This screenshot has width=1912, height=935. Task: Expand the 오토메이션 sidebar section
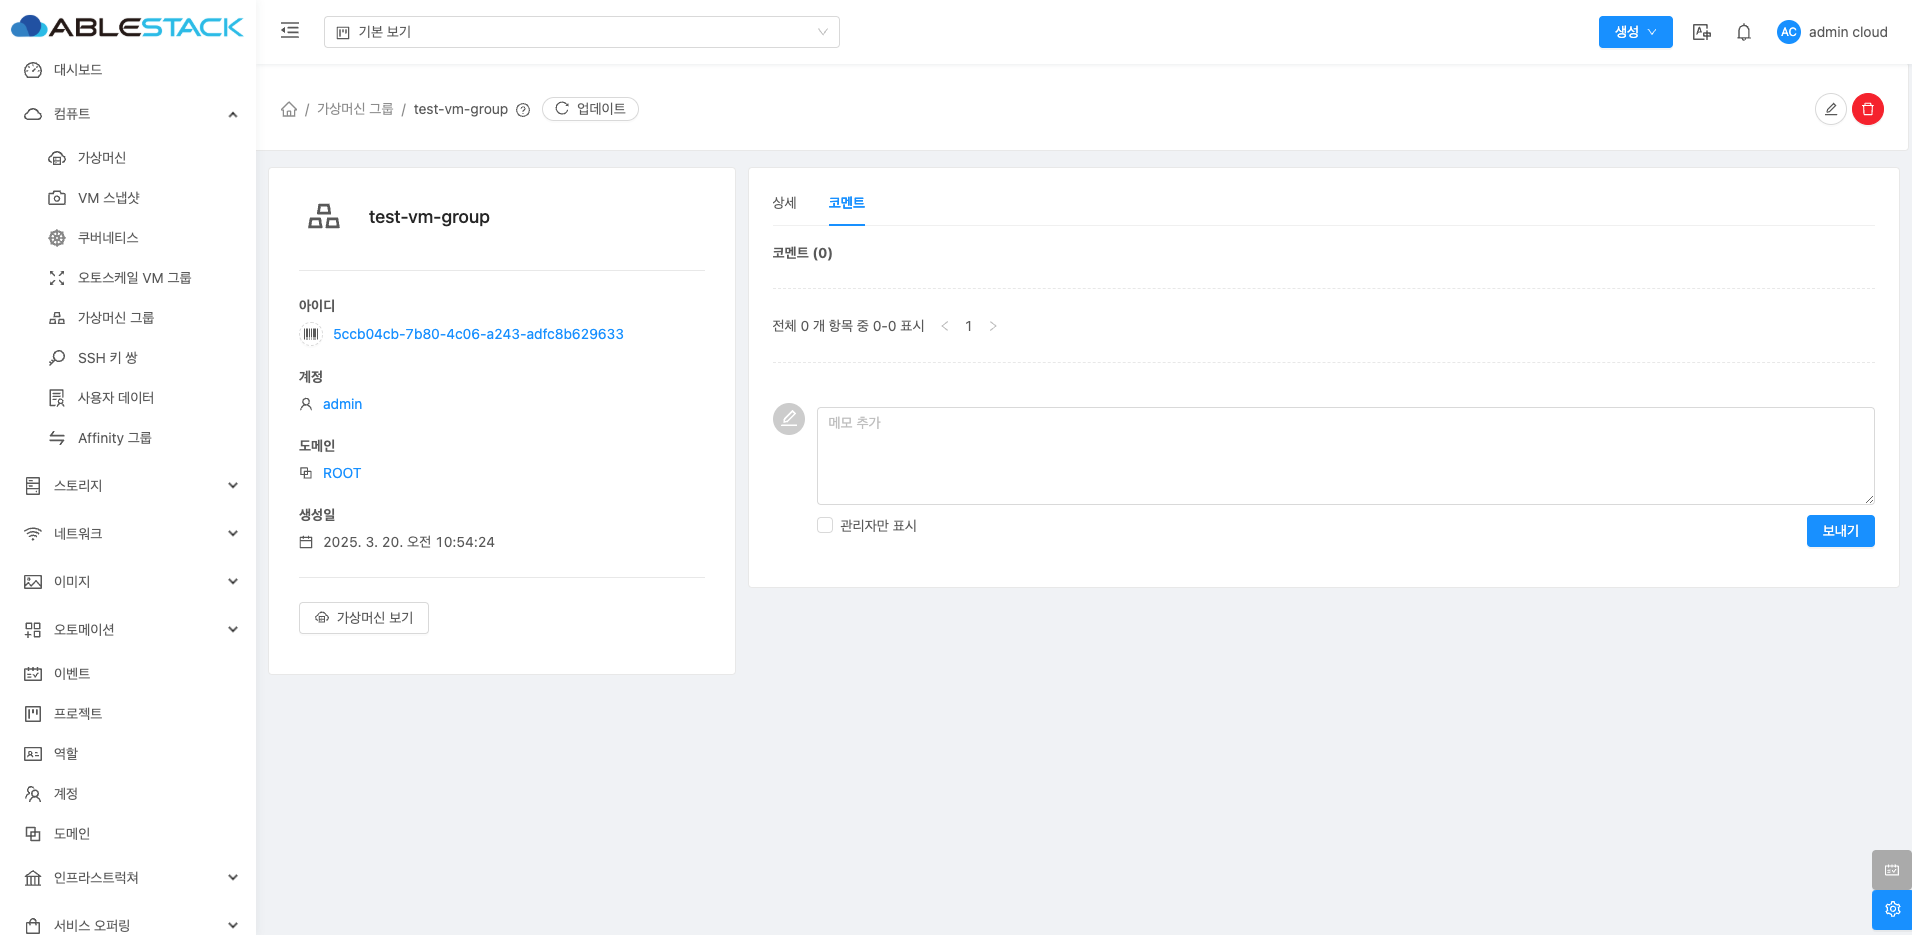click(x=128, y=630)
